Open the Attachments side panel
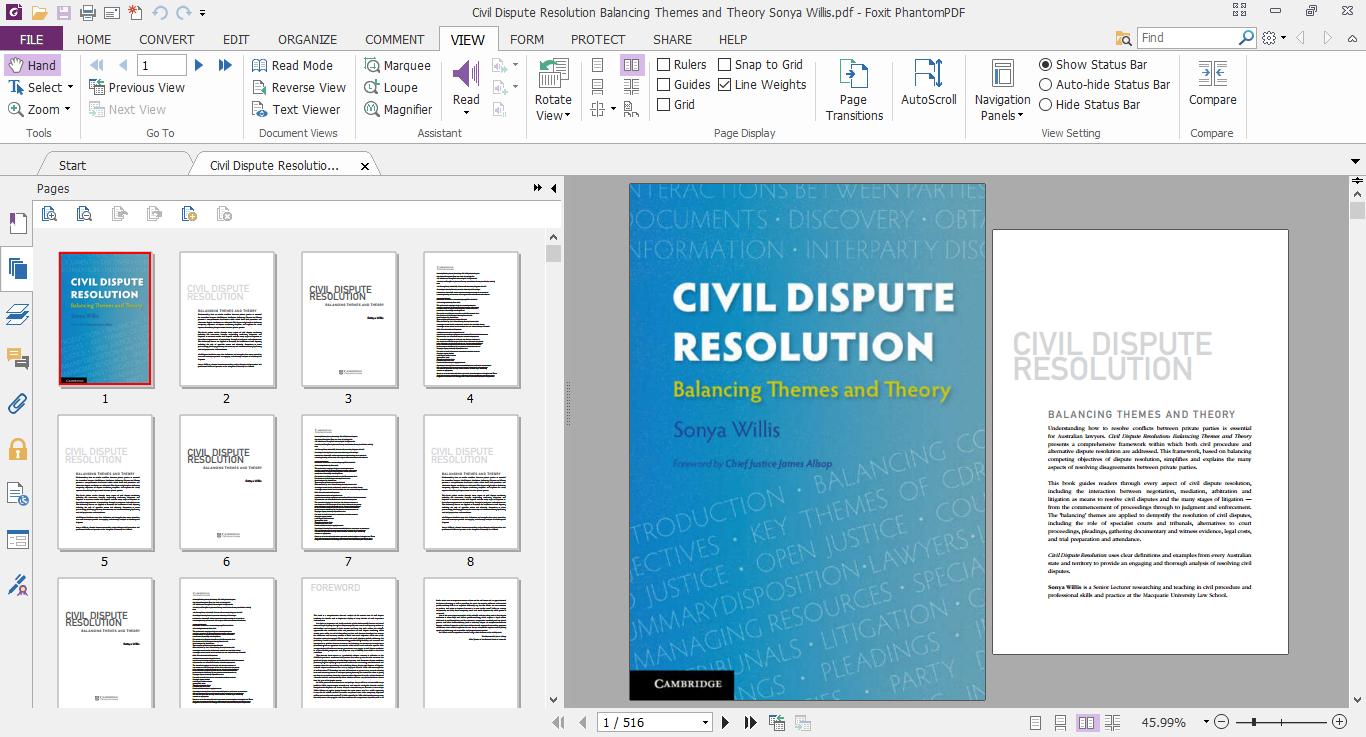 pyautogui.click(x=17, y=404)
